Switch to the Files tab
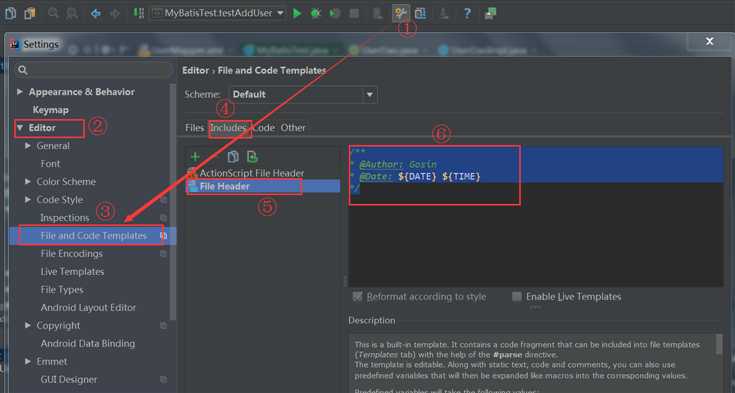The width and height of the screenshot is (735, 393). pos(194,128)
